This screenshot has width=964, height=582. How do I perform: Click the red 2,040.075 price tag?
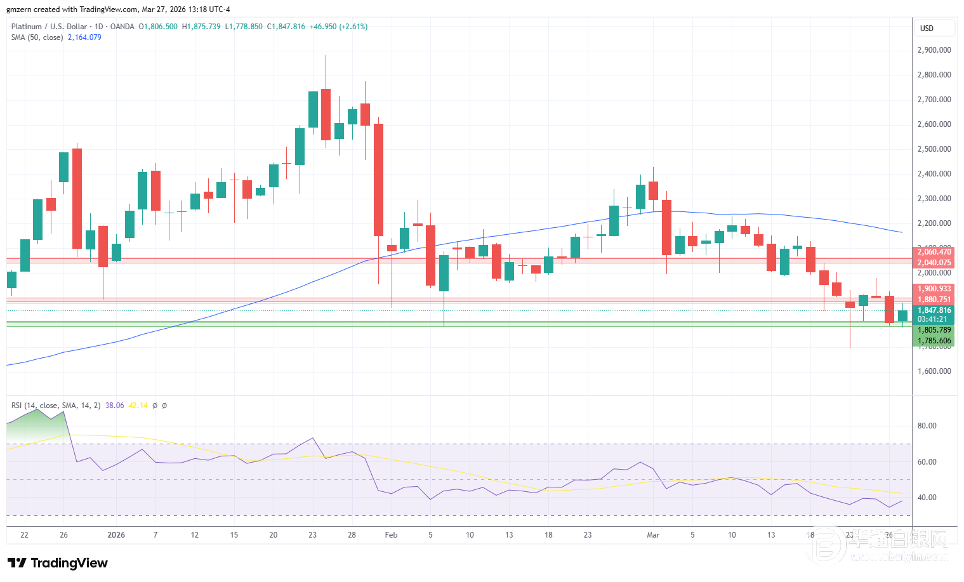point(933,262)
